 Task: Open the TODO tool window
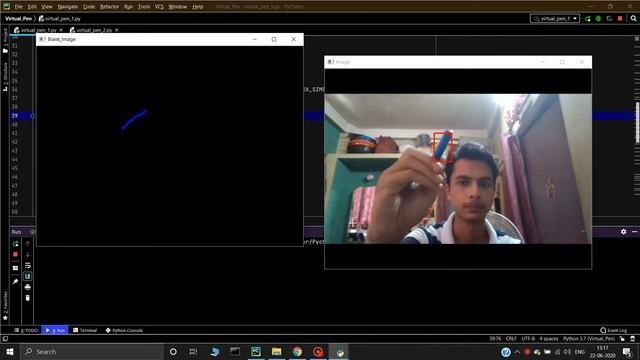pyautogui.click(x=26, y=330)
